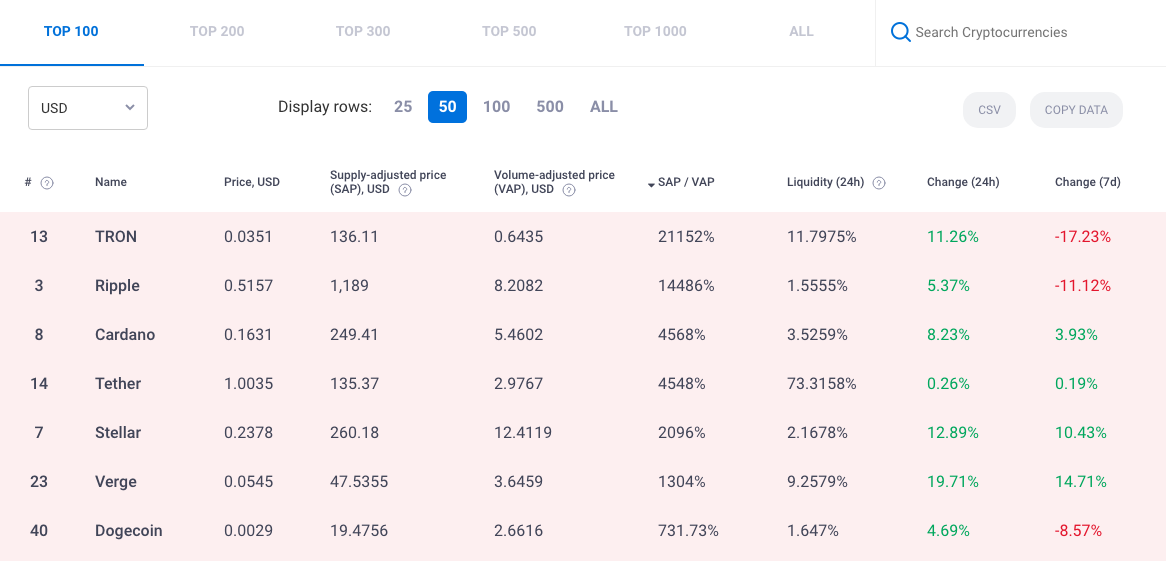This screenshot has height=561, width=1166.
Task: Open Liquidity (24h) help tooltip icon
Action: 878,182
